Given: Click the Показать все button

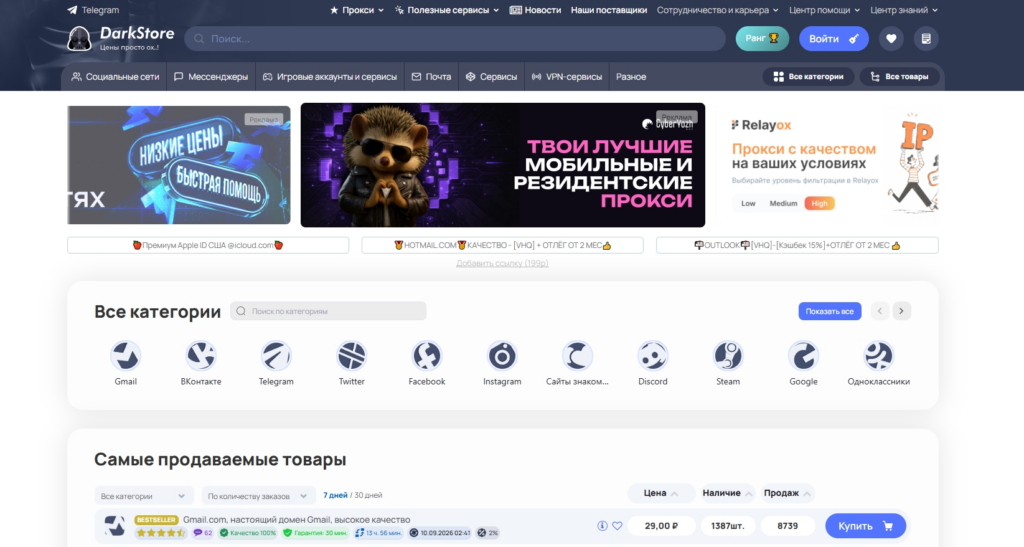Looking at the screenshot, I should 829,311.
